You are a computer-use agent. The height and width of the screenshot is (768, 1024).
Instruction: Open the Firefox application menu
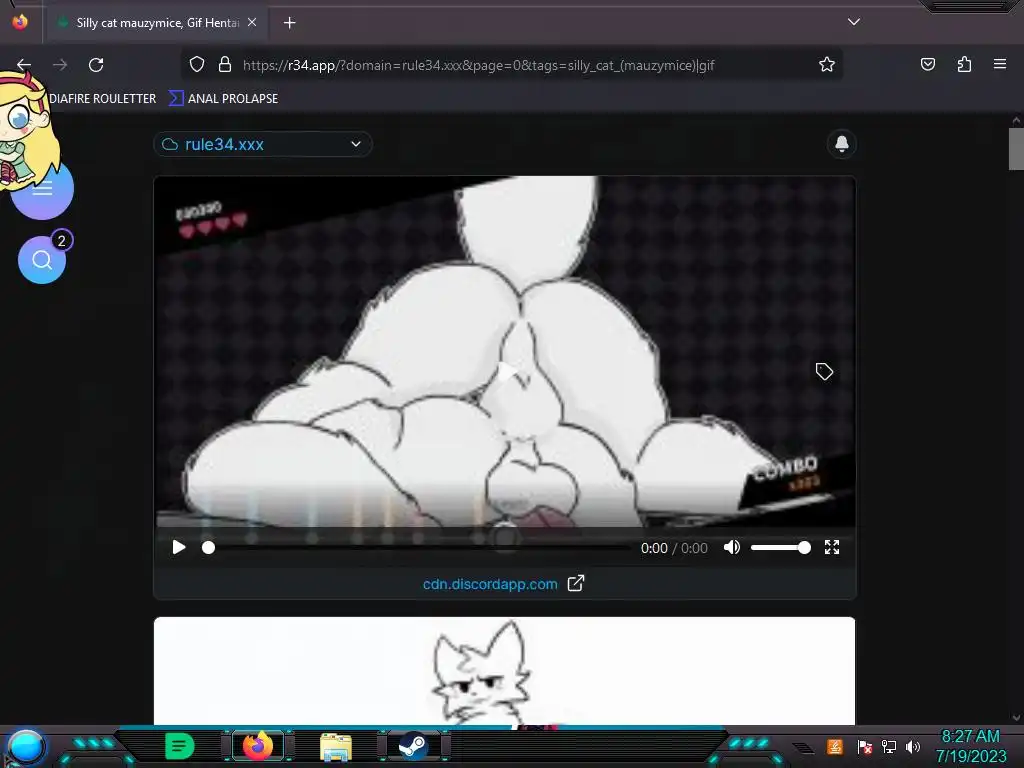point(1000,64)
